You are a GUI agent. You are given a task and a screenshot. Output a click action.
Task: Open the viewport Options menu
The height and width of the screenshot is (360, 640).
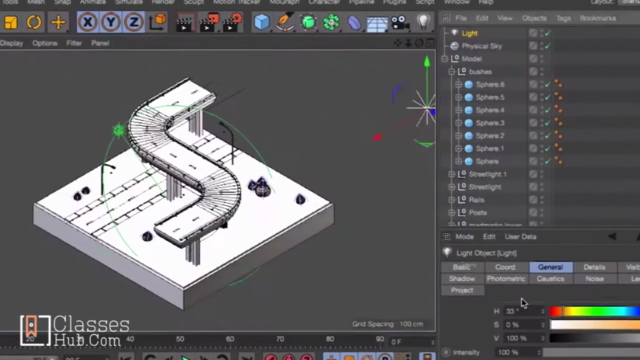pos(45,43)
